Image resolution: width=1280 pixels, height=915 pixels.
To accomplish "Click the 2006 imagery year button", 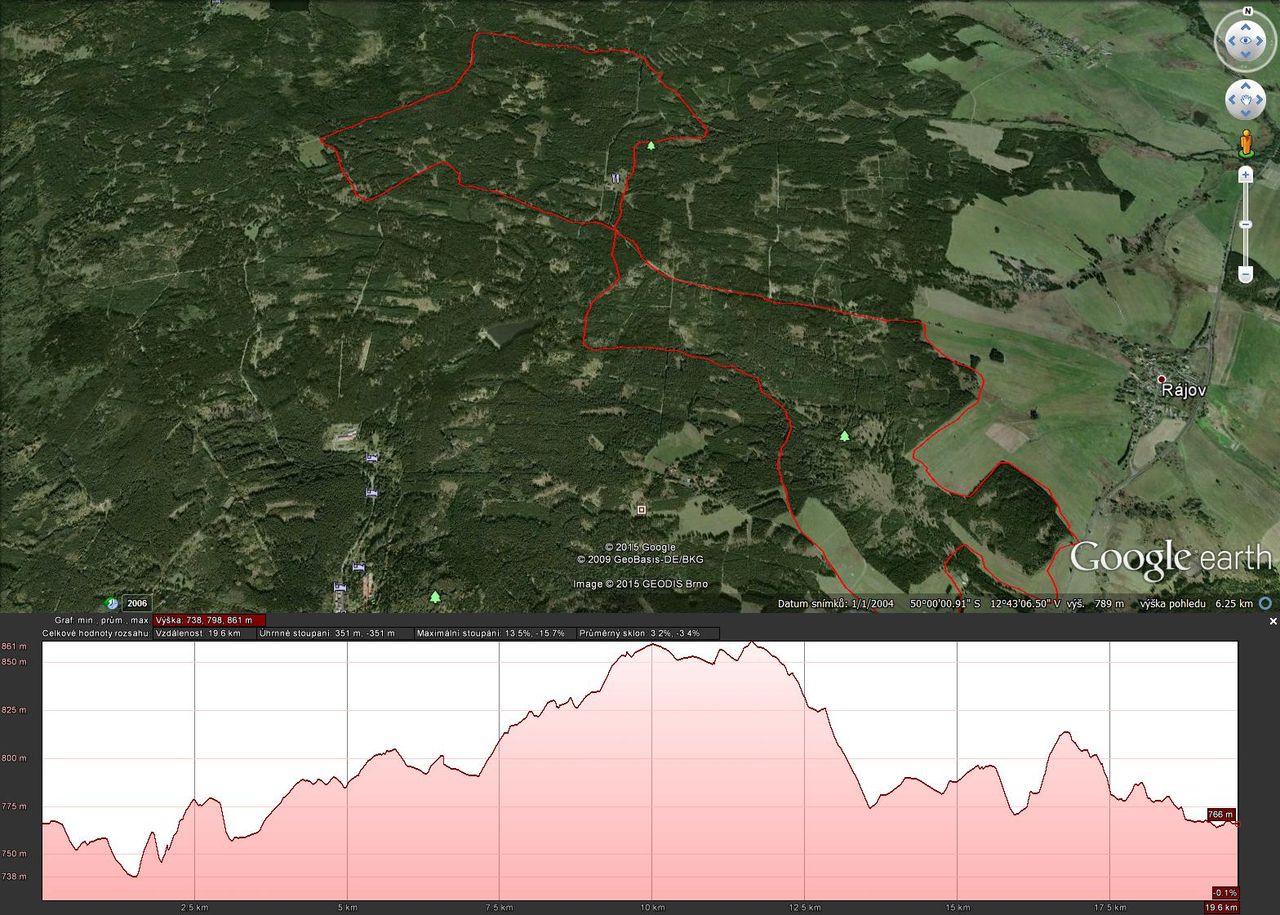I will pos(137,603).
